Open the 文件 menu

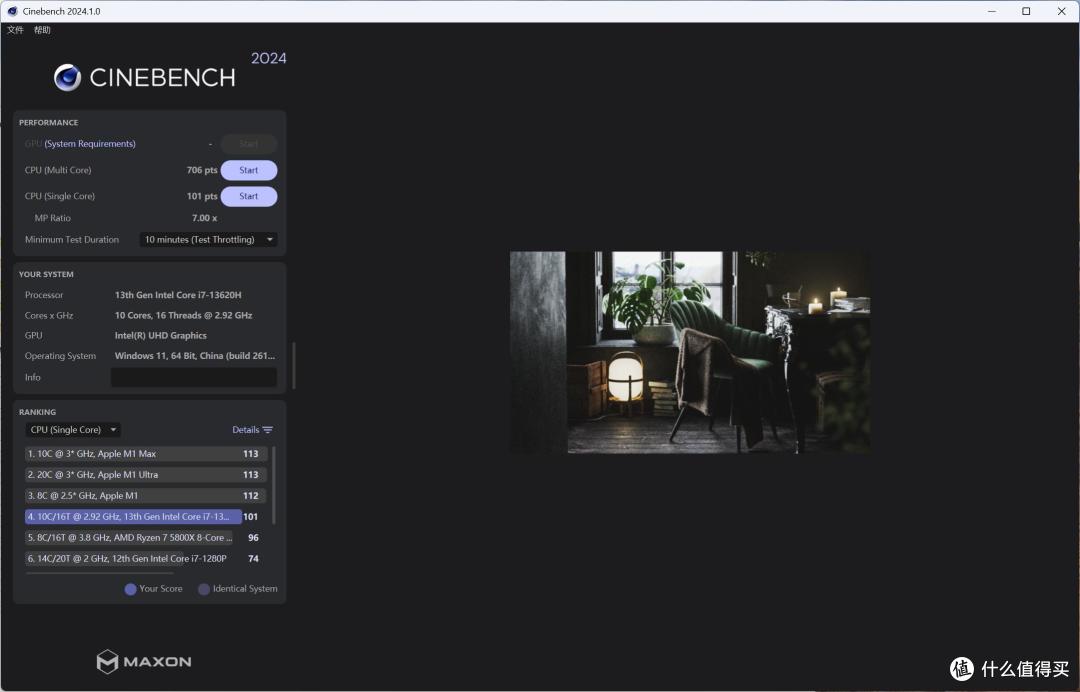(15, 30)
